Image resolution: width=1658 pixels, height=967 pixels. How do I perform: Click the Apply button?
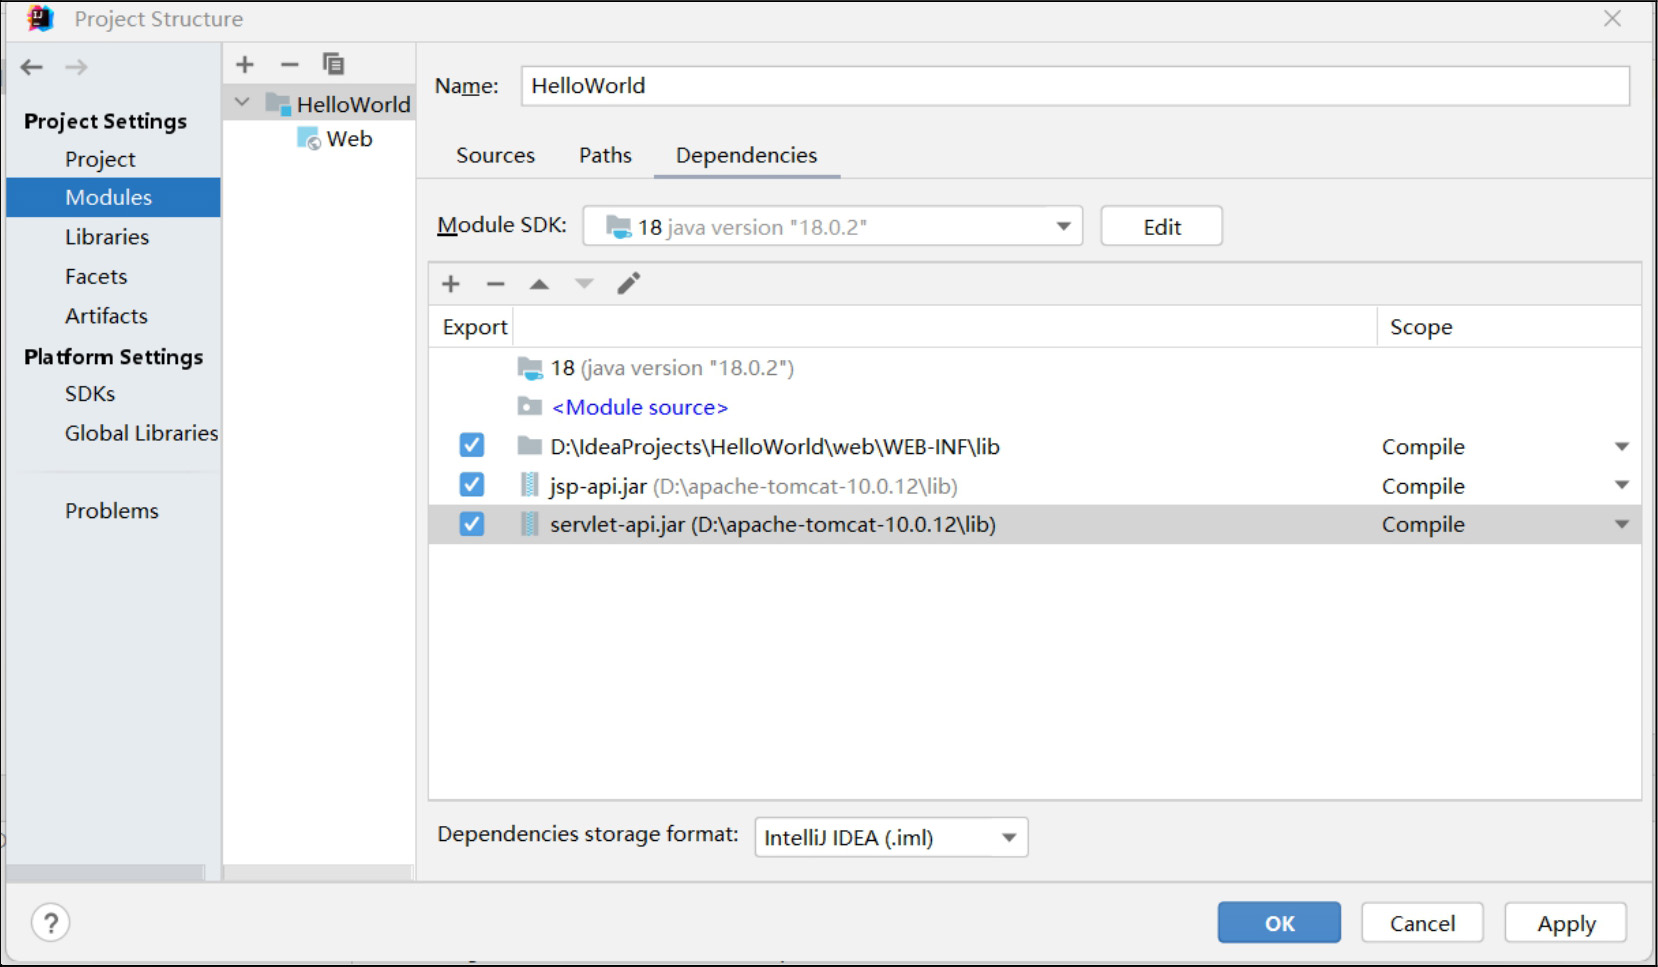click(1566, 922)
